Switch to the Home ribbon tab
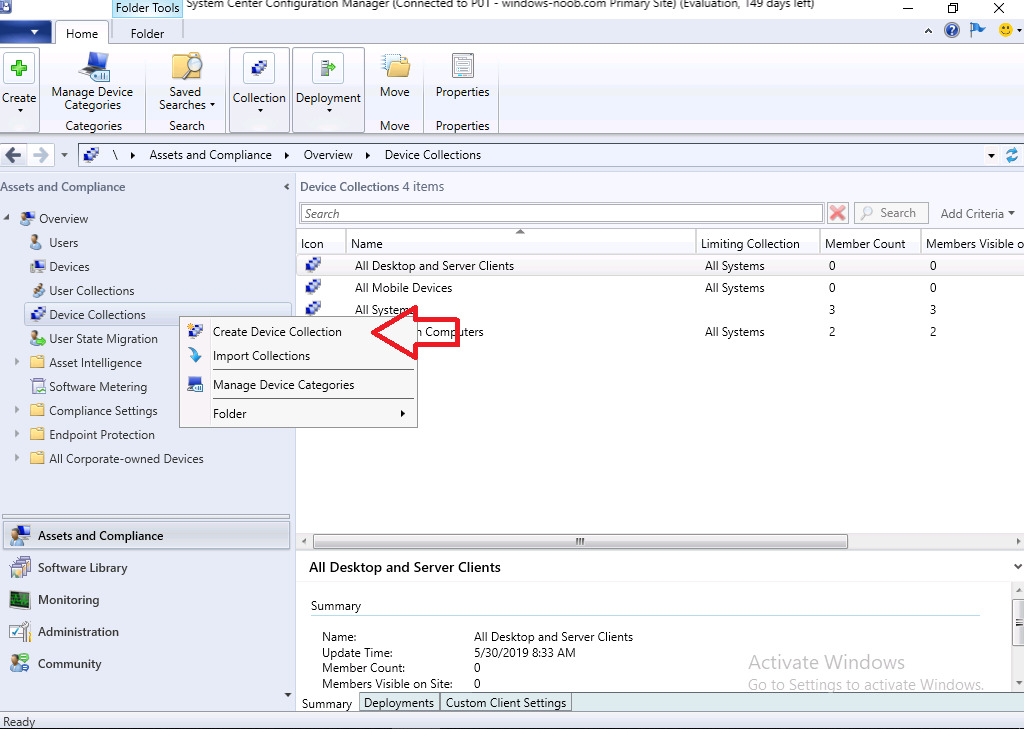Viewport: 1024px width, 729px height. (x=82, y=33)
